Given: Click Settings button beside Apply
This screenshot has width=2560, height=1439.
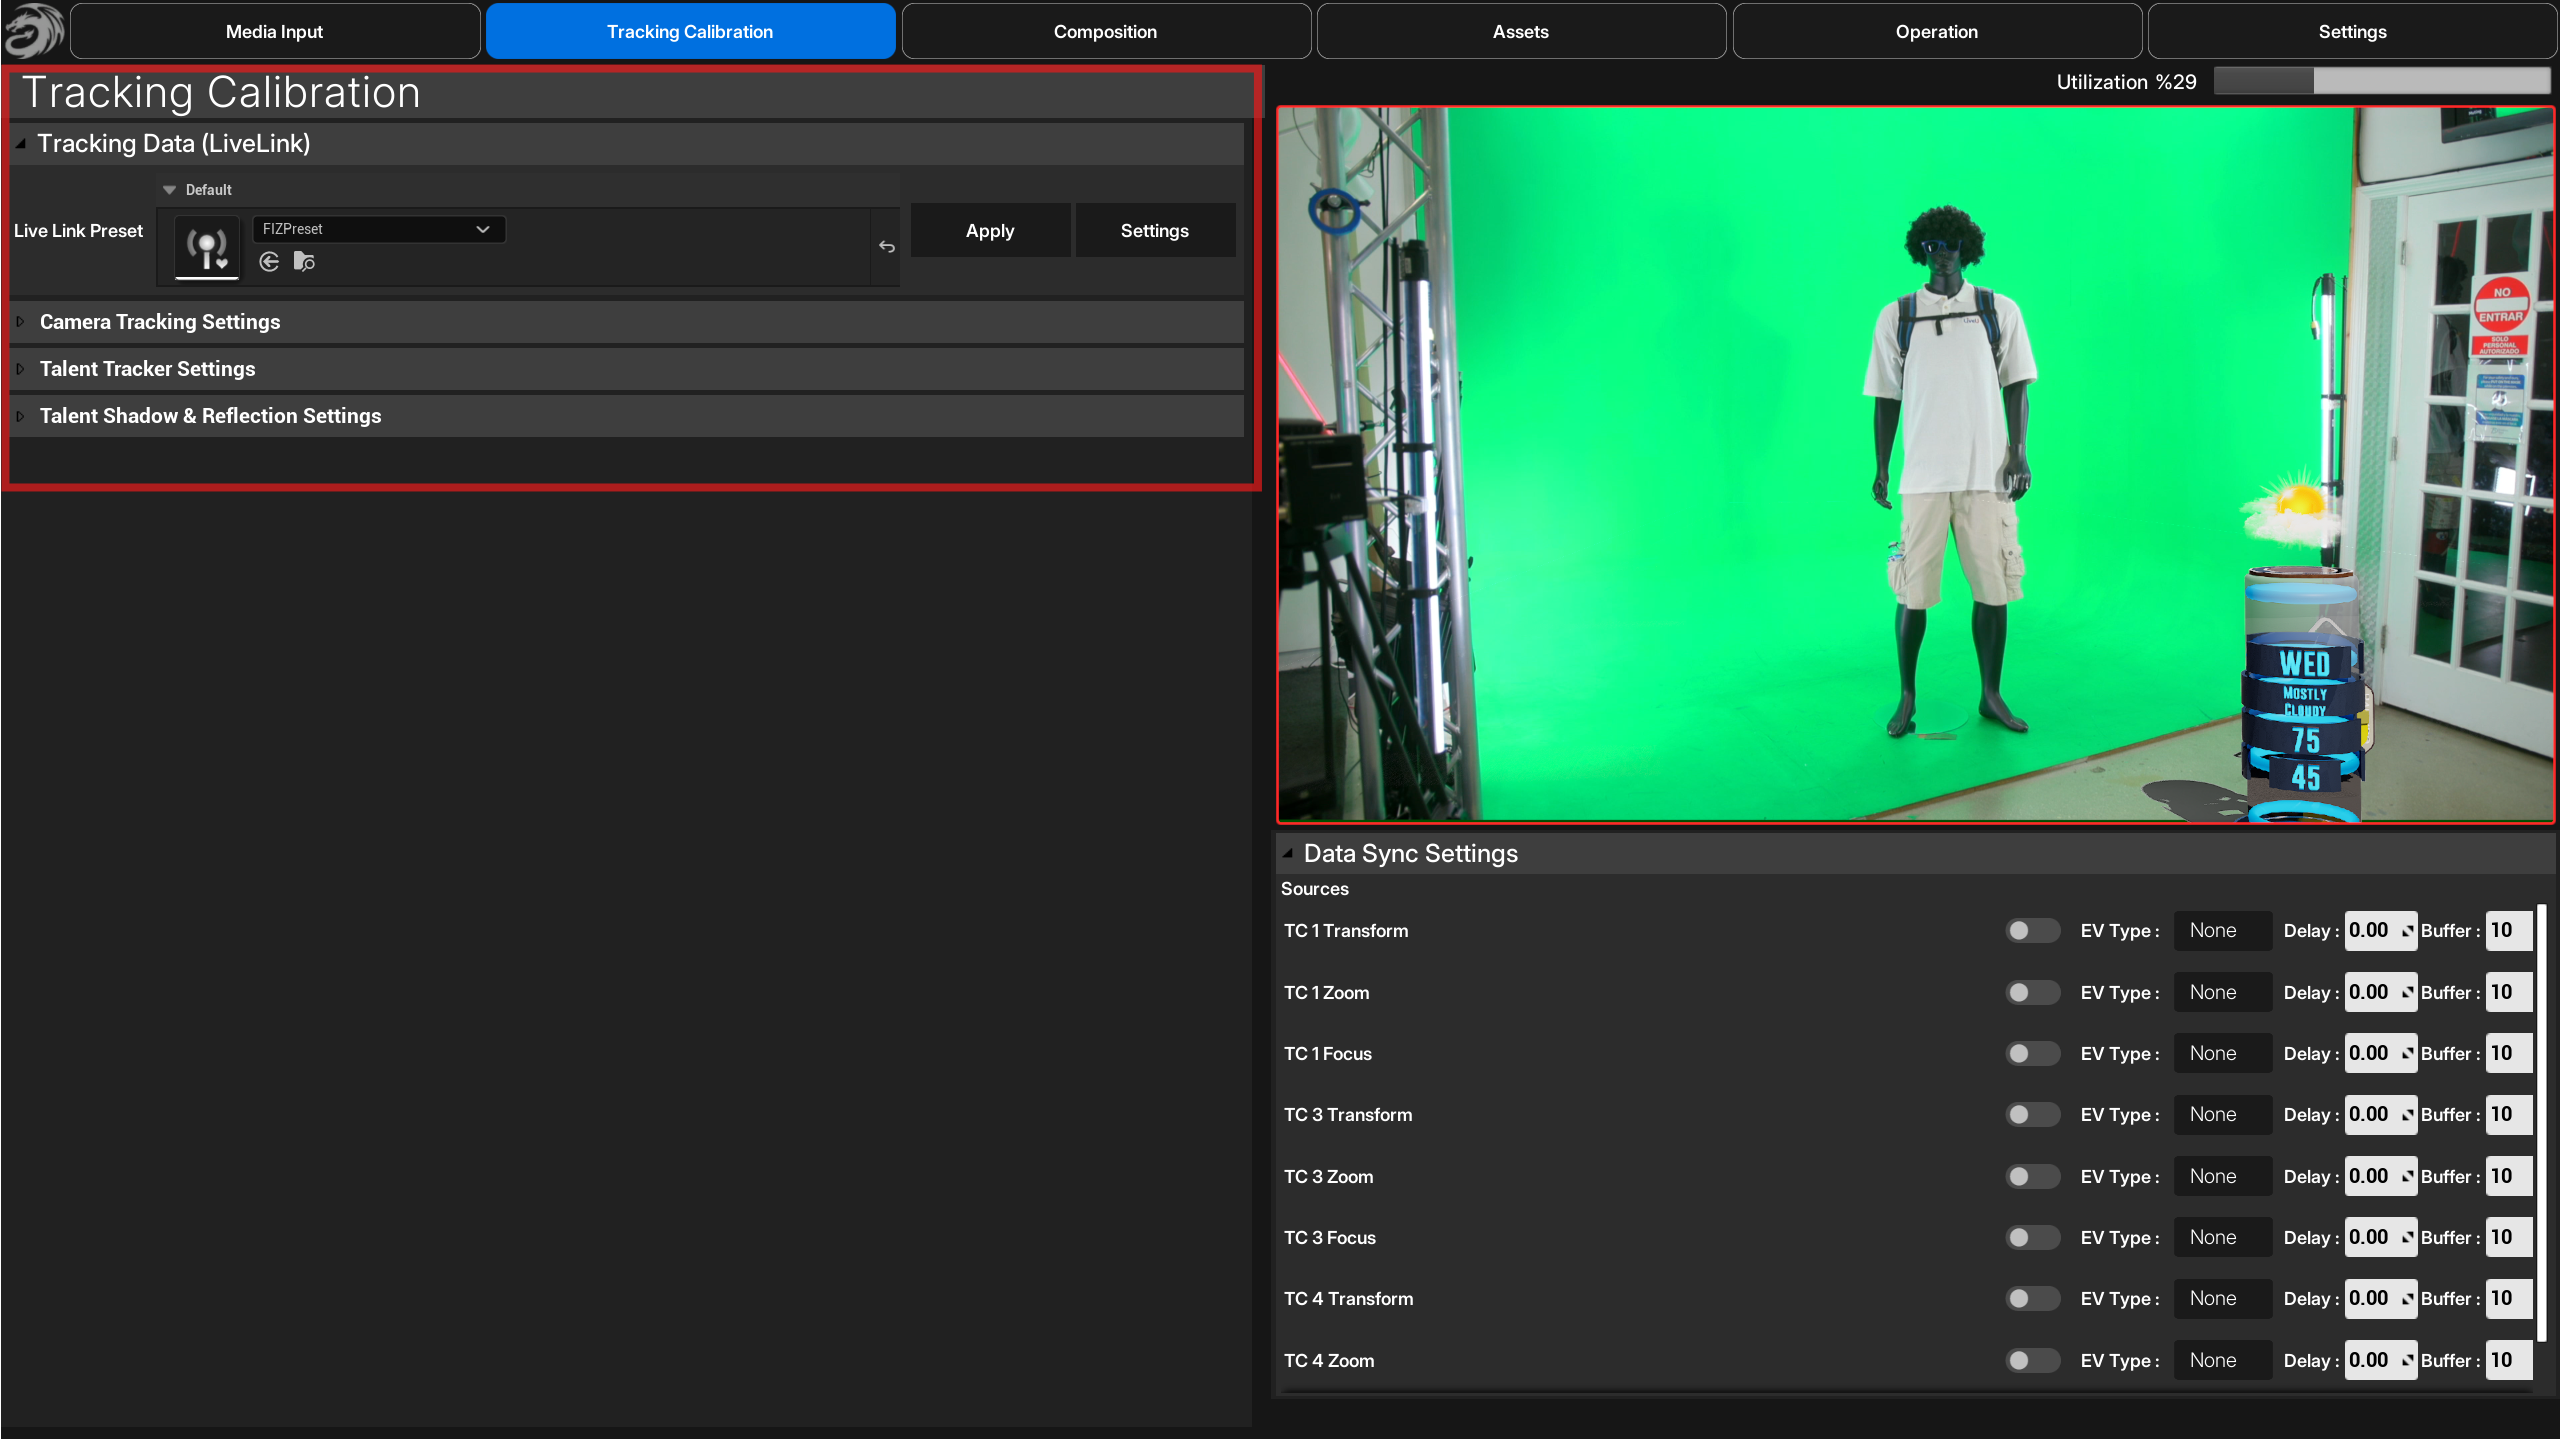Looking at the screenshot, I should (1154, 231).
